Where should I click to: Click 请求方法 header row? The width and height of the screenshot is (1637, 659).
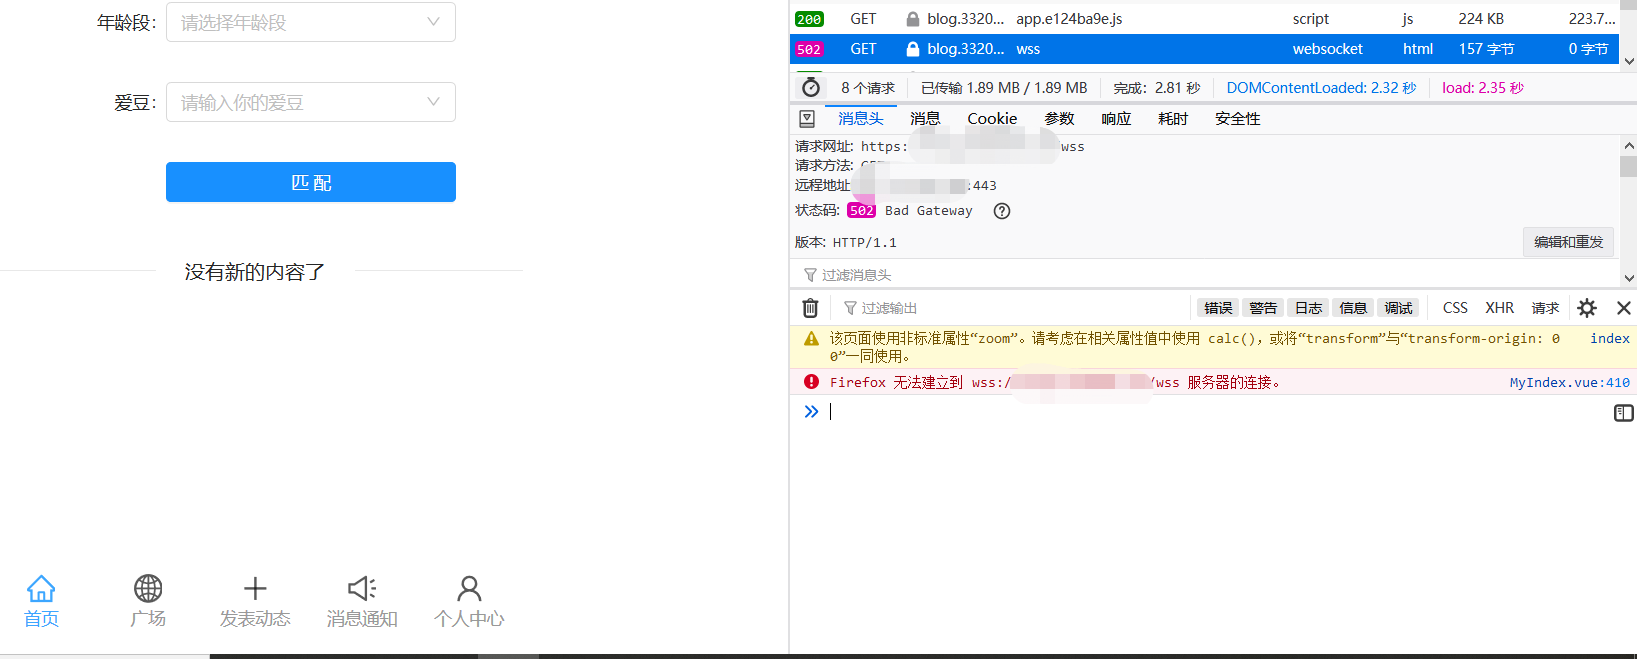click(1205, 166)
